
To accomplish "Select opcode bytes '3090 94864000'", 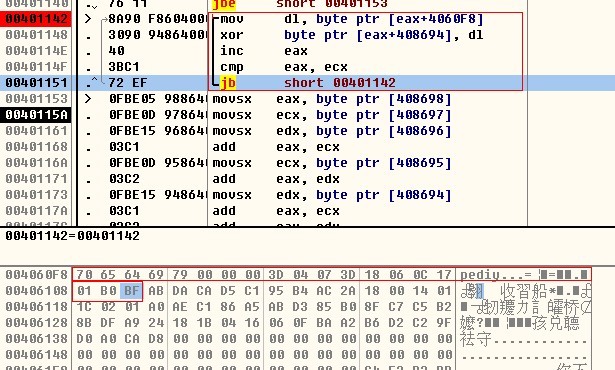I will 158,35.
